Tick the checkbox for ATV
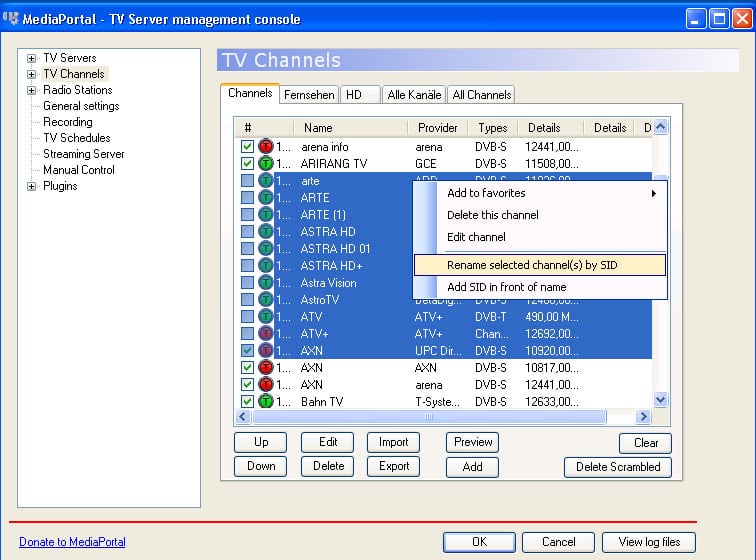 coord(247,316)
